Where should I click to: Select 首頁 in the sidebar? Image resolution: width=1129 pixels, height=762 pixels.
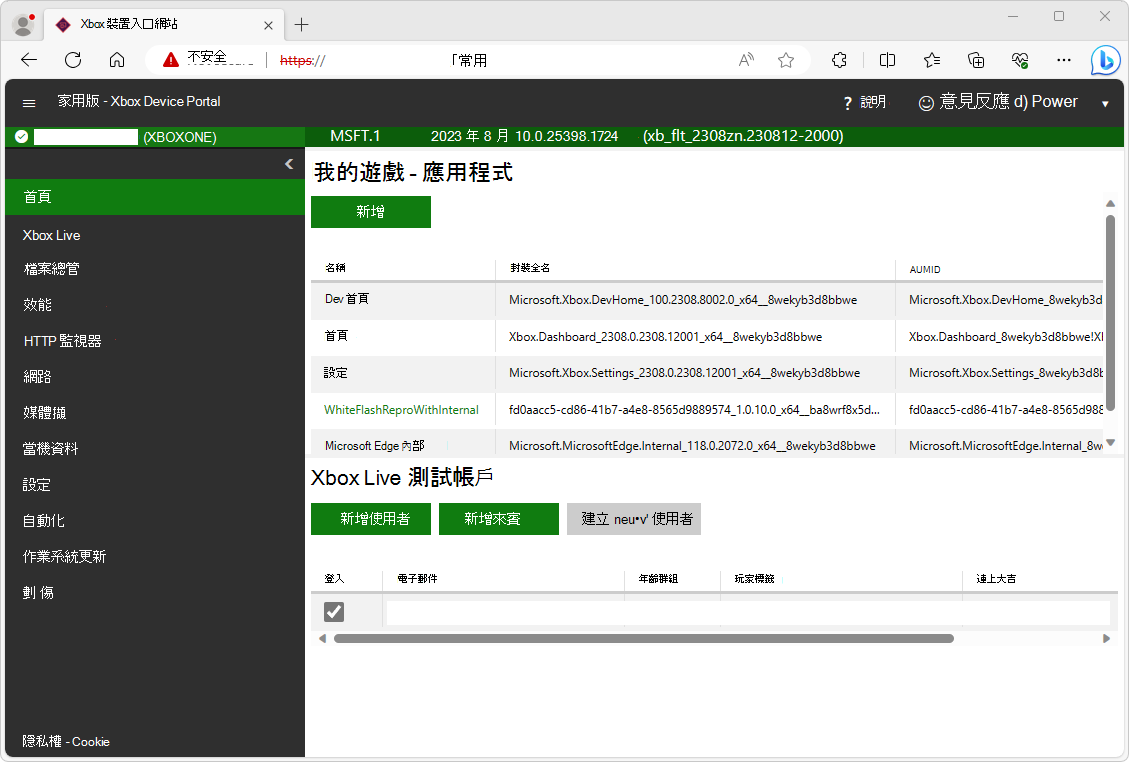(155, 197)
